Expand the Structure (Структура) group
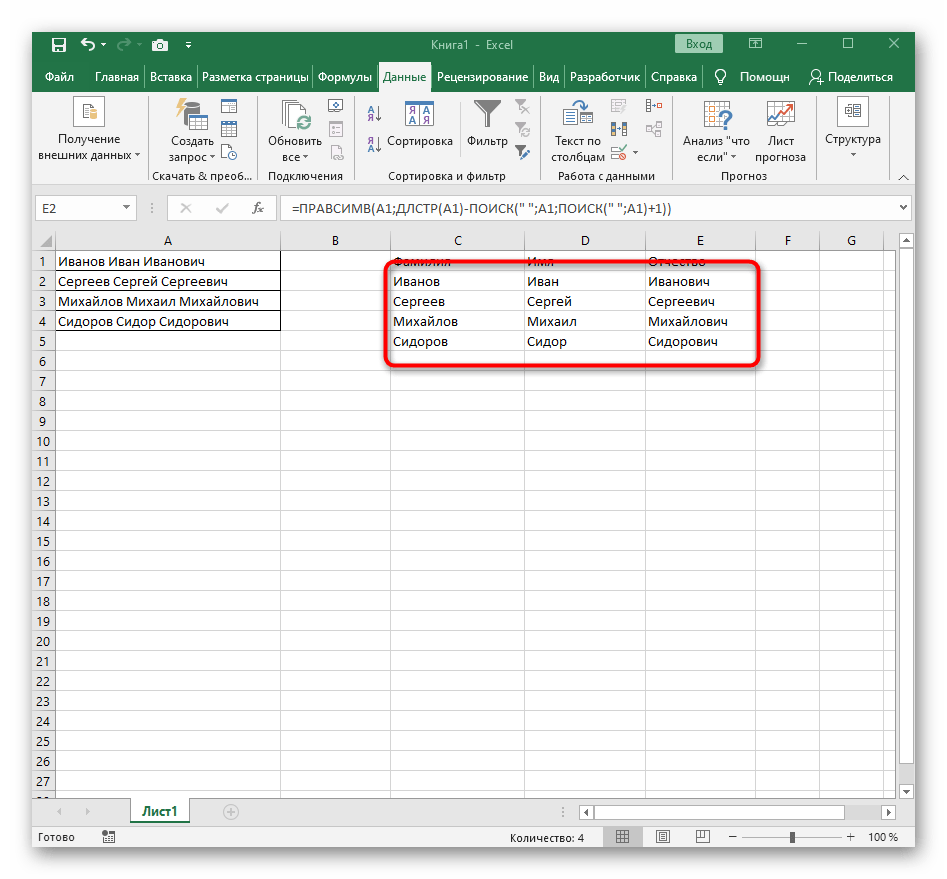 tap(853, 128)
